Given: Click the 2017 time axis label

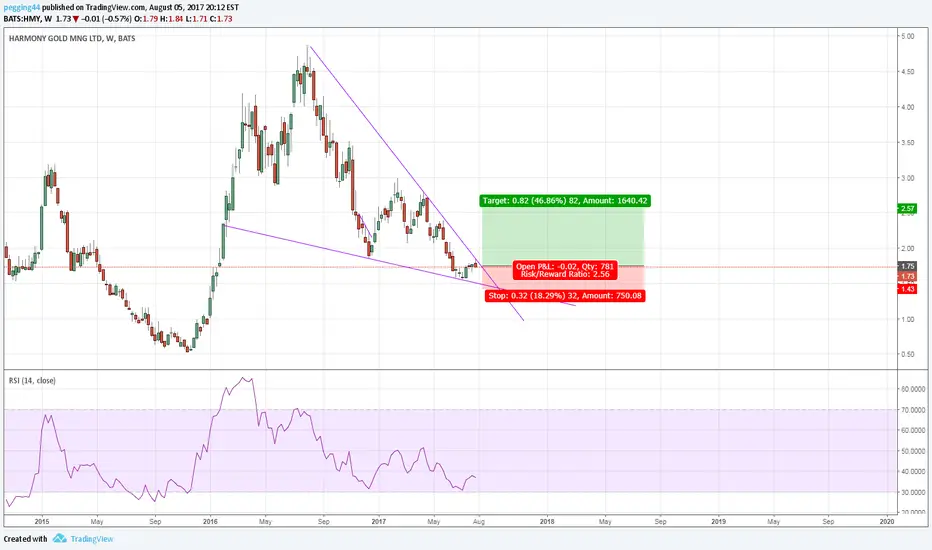Looking at the screenshot, I should pyautogui.click(x=379, y=521).
